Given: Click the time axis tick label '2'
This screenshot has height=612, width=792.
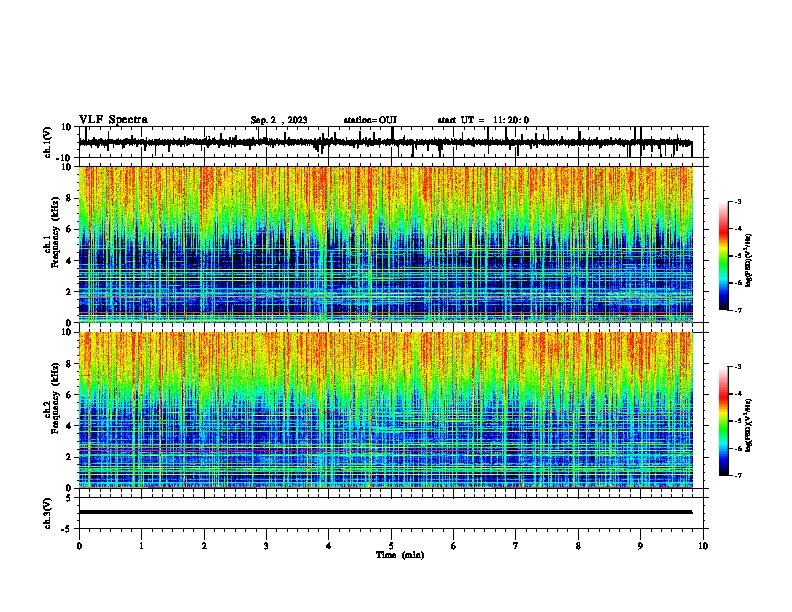Looking at the screenshot, I should (204, 546).
